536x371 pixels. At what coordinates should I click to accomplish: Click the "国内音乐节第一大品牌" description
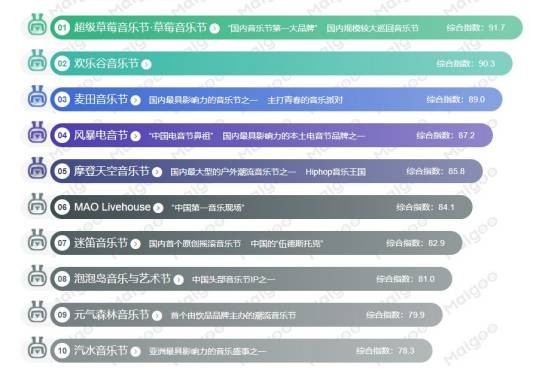point(273,28)
